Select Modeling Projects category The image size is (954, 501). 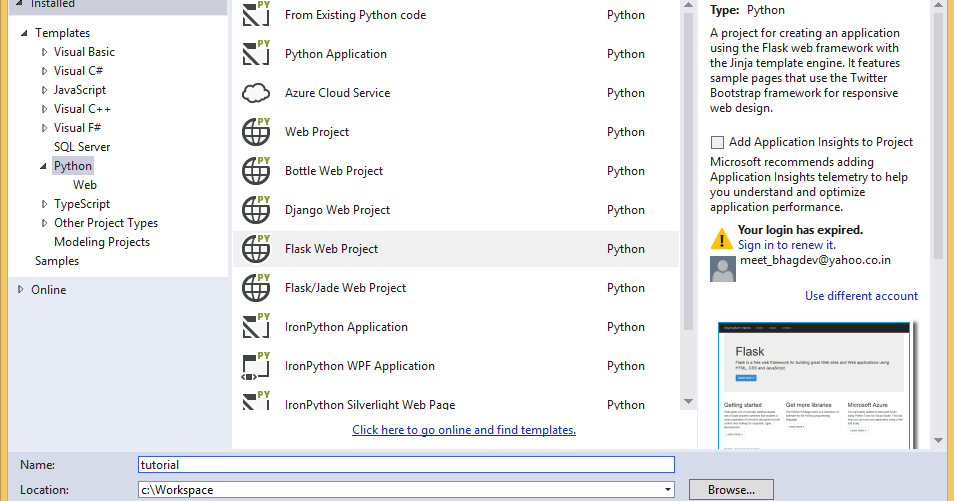point(102,242)
